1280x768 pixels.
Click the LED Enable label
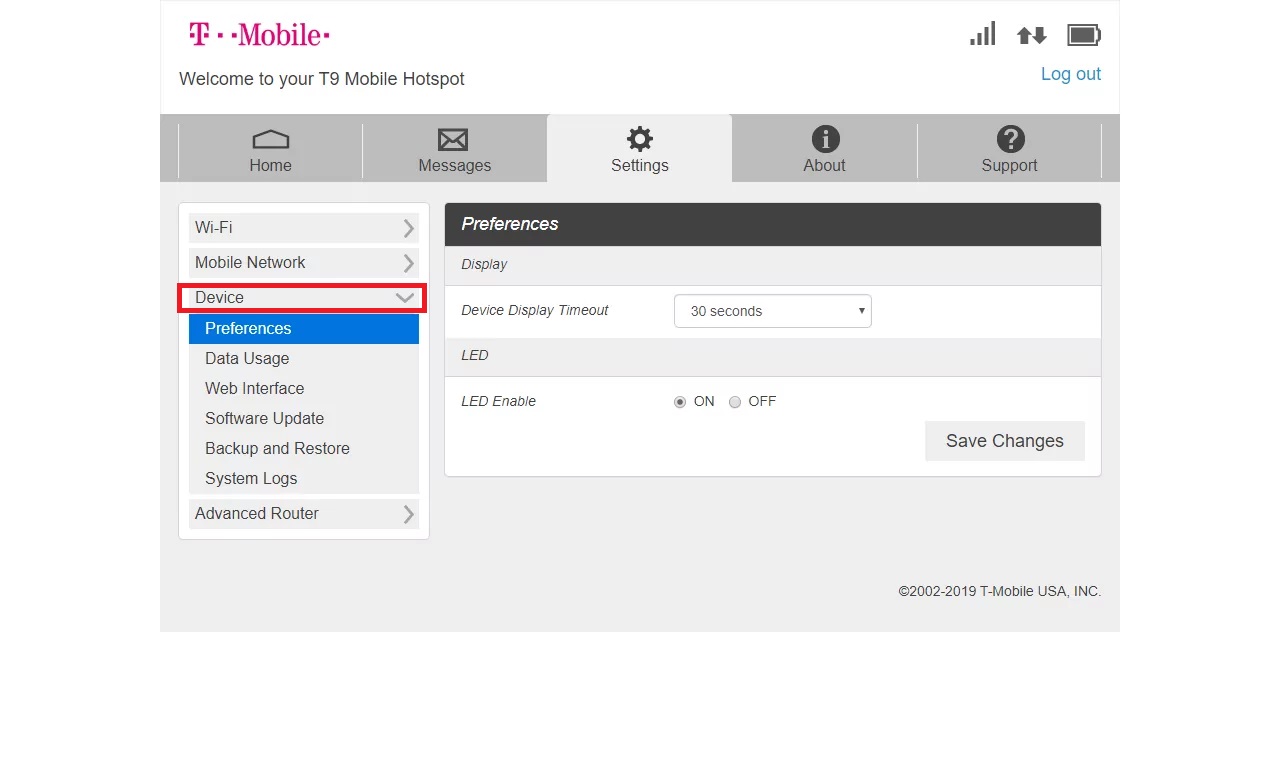[x=499, y=402]
